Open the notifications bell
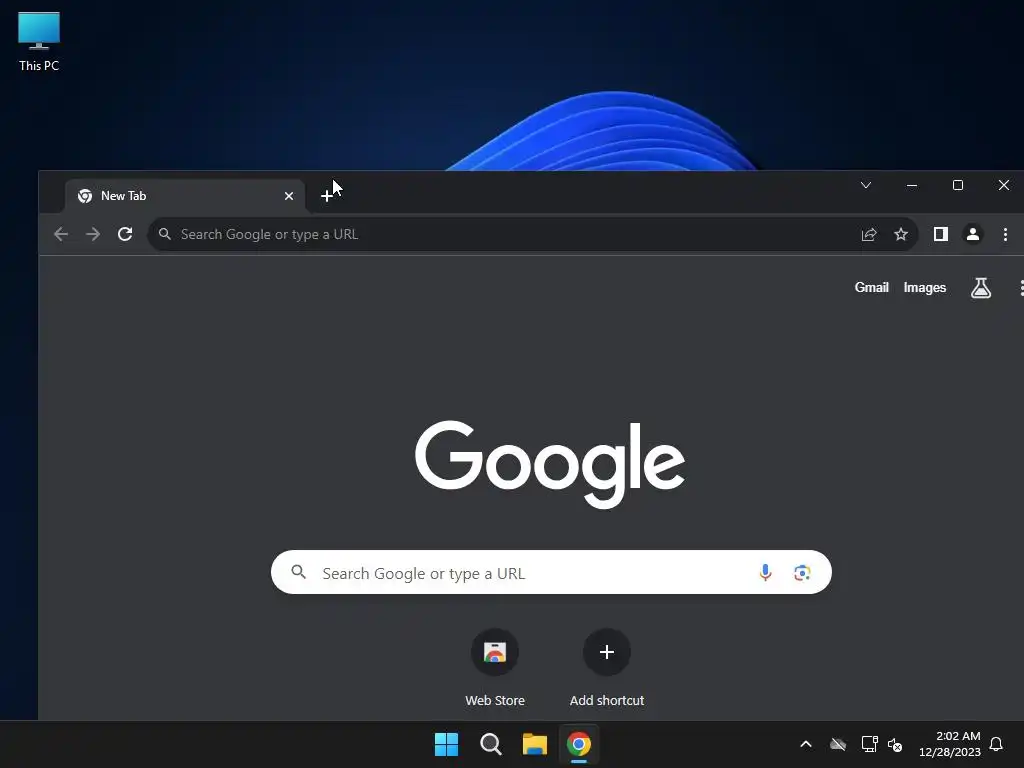Screen dimensions: 1024x768 coord(996,744)
